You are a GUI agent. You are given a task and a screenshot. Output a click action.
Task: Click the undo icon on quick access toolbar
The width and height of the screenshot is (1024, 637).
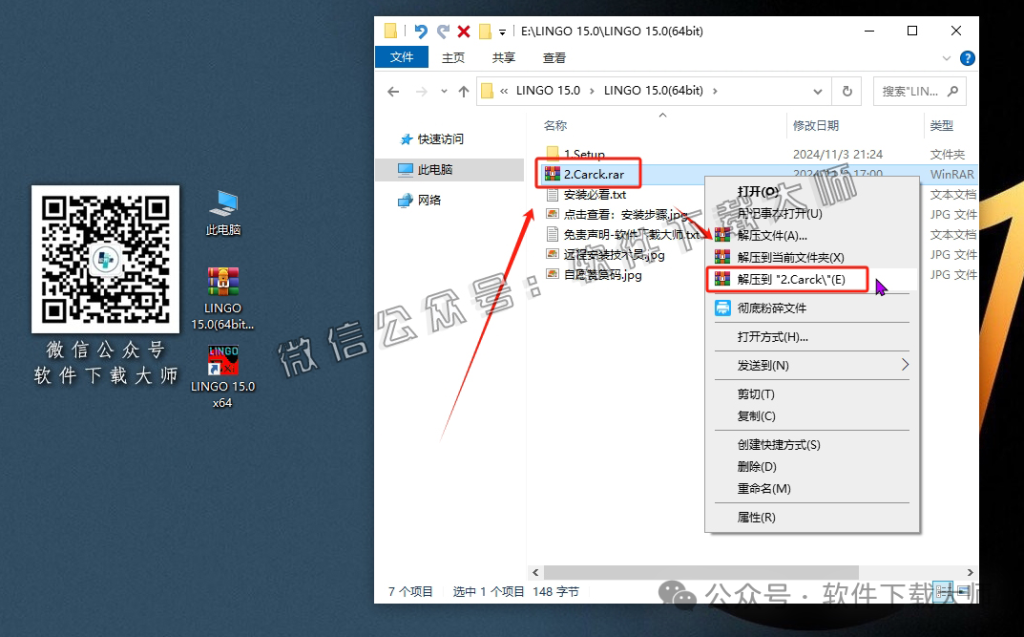(x=421, y=31)
